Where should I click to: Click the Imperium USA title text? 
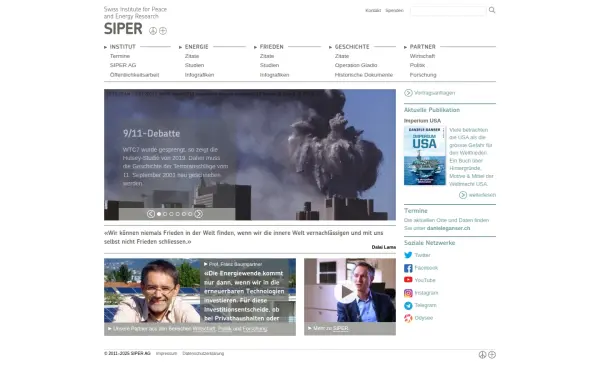coord(422,121)
